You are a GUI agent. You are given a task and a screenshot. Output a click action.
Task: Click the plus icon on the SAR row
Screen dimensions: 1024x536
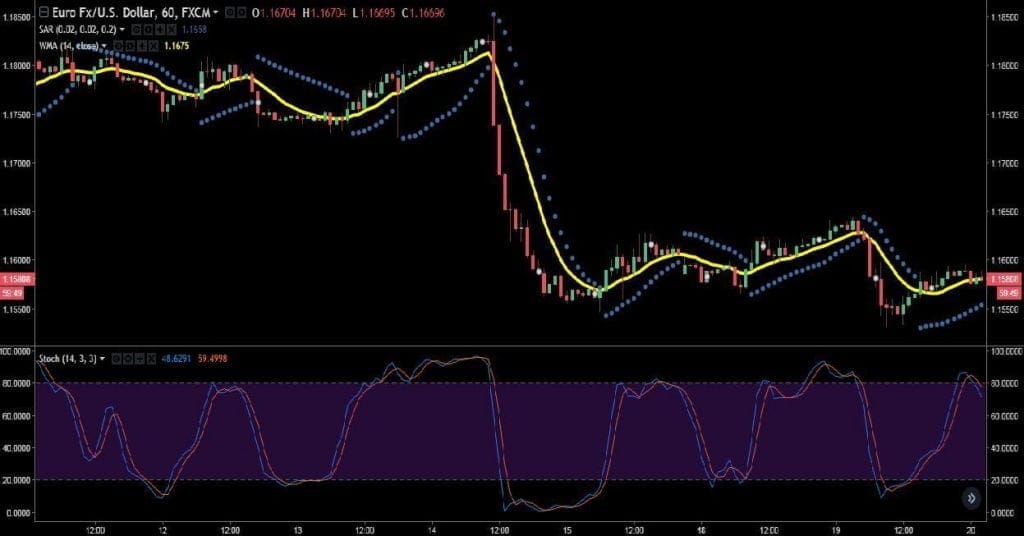click(x=159, y=29)
